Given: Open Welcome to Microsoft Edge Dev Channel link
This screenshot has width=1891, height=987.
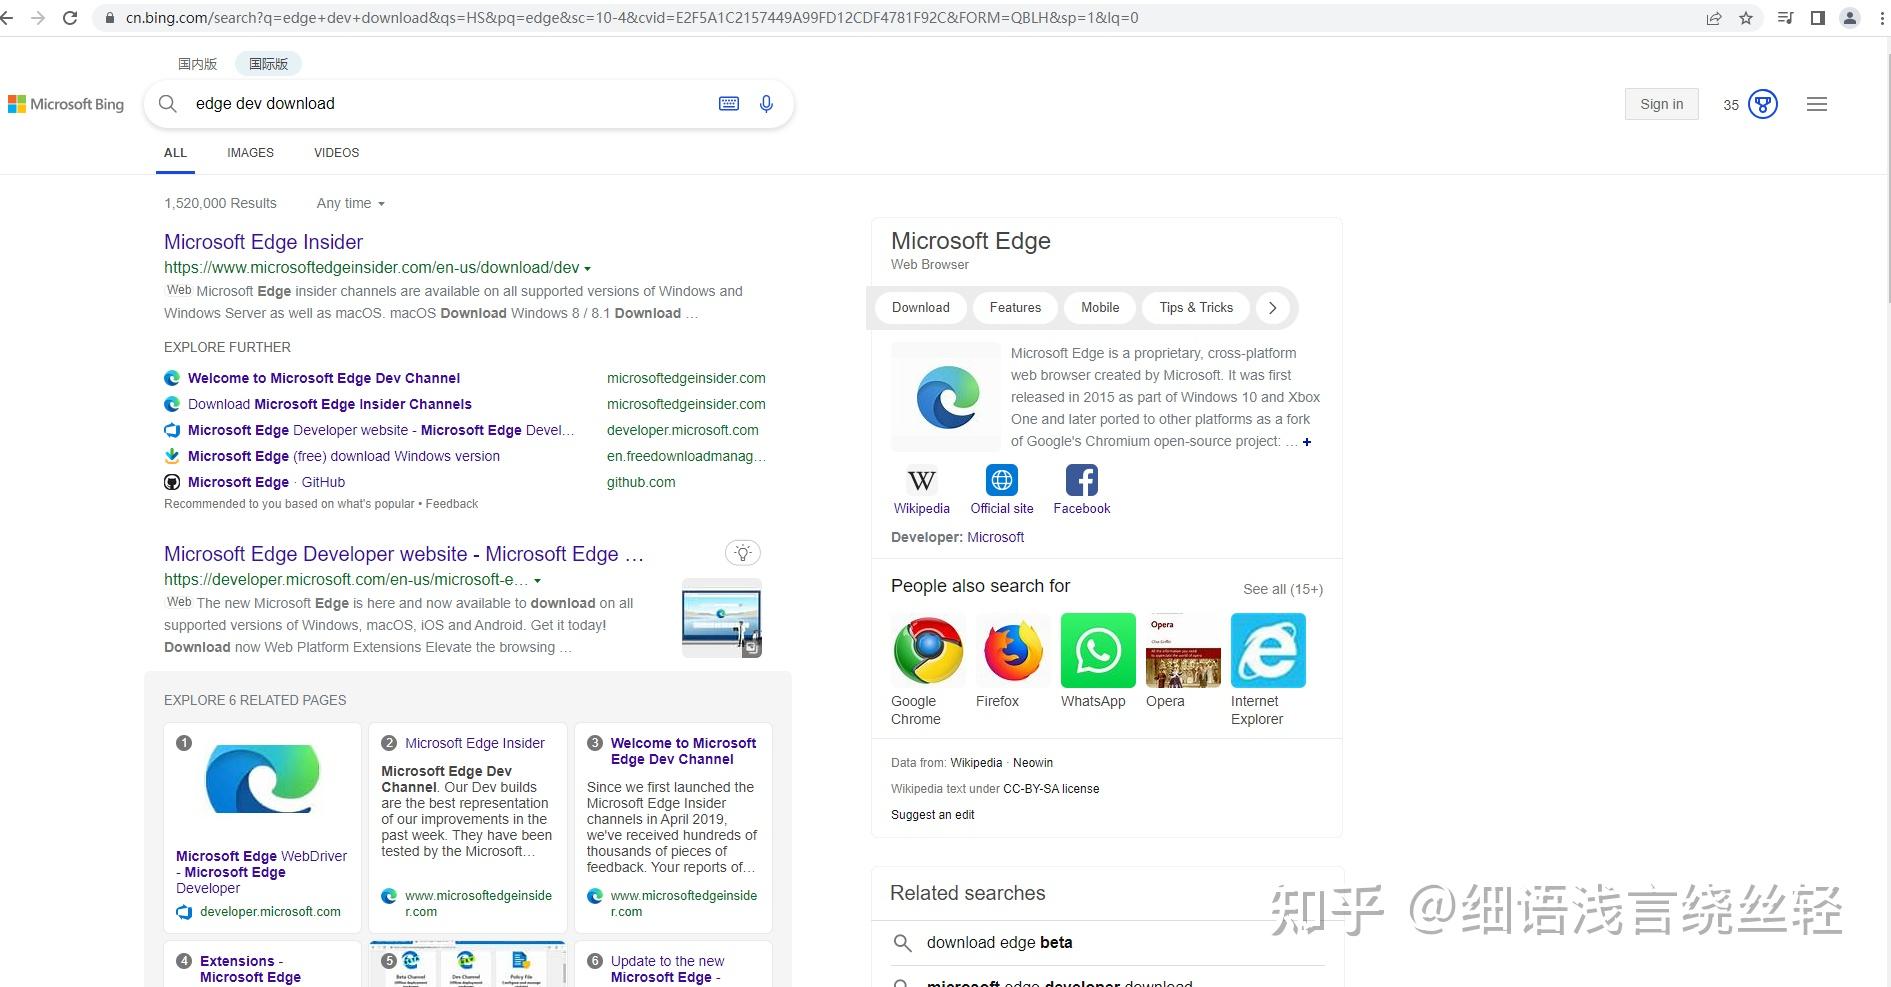Looking at the screenshot, I should click(324, 378).
